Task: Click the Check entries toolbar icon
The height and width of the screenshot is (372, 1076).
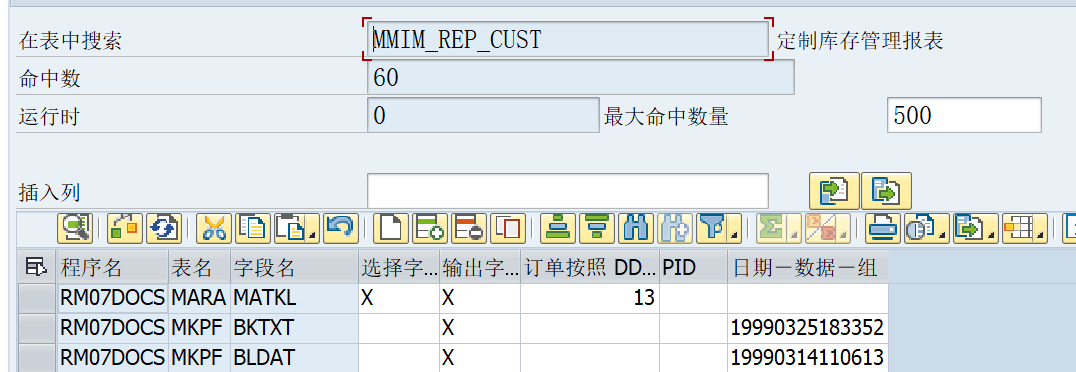Action: (125, 229)
